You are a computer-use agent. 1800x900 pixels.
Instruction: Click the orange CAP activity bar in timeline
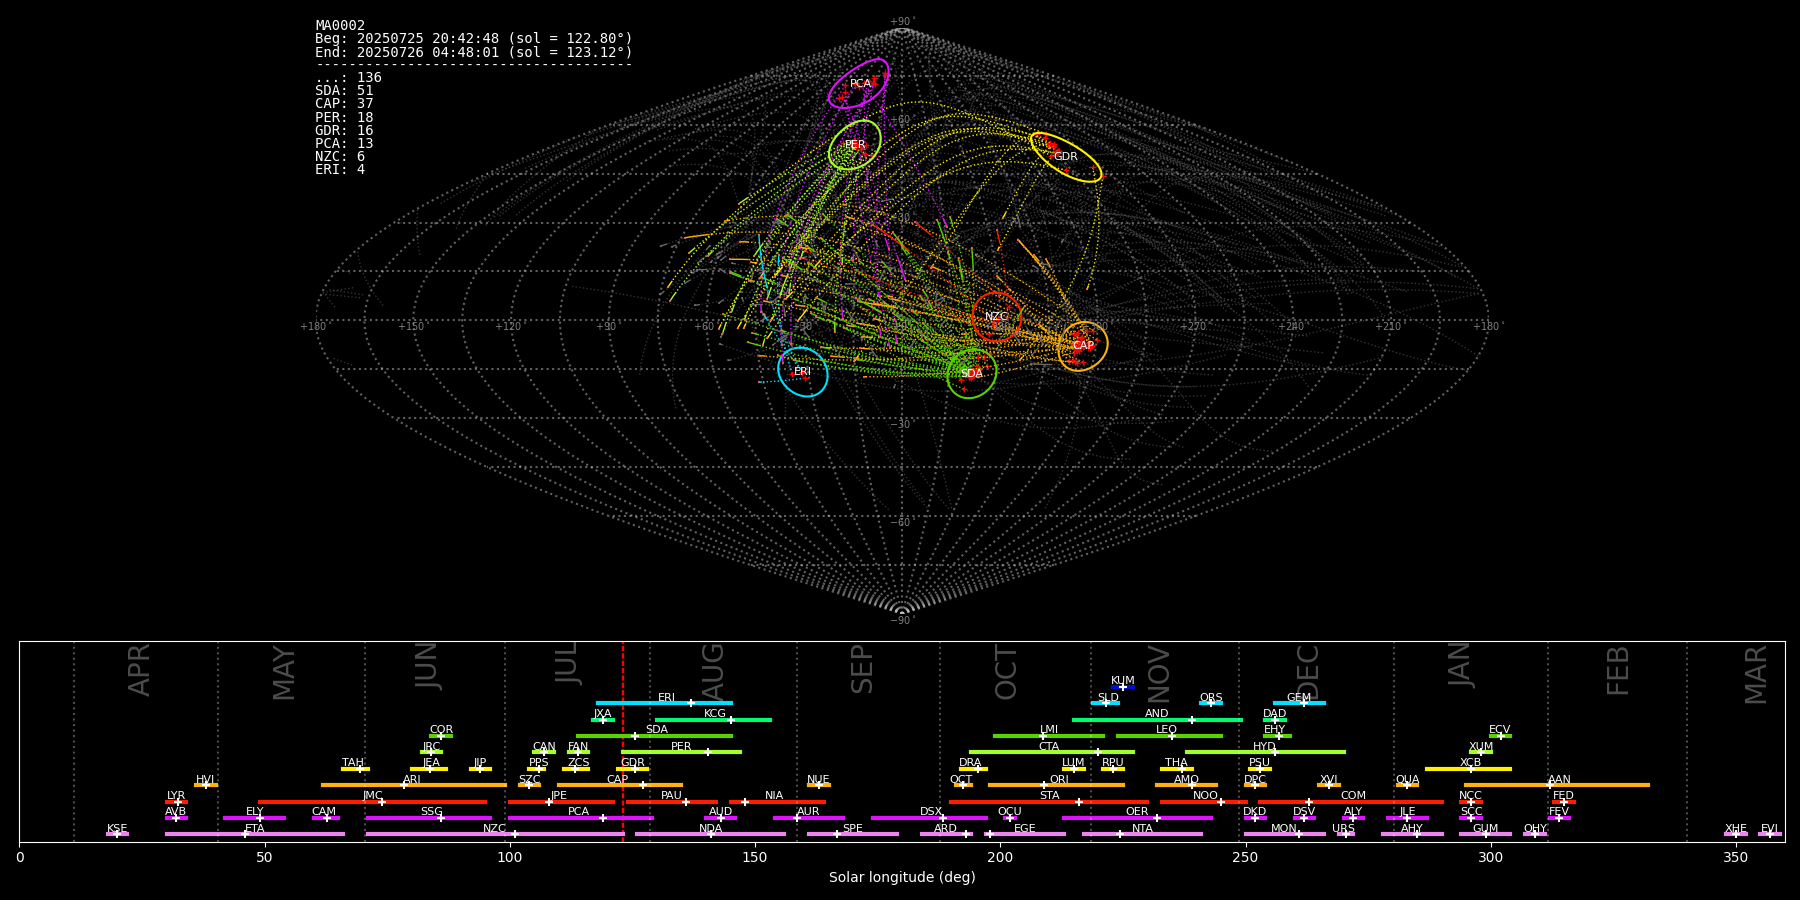tap(620, 785)
